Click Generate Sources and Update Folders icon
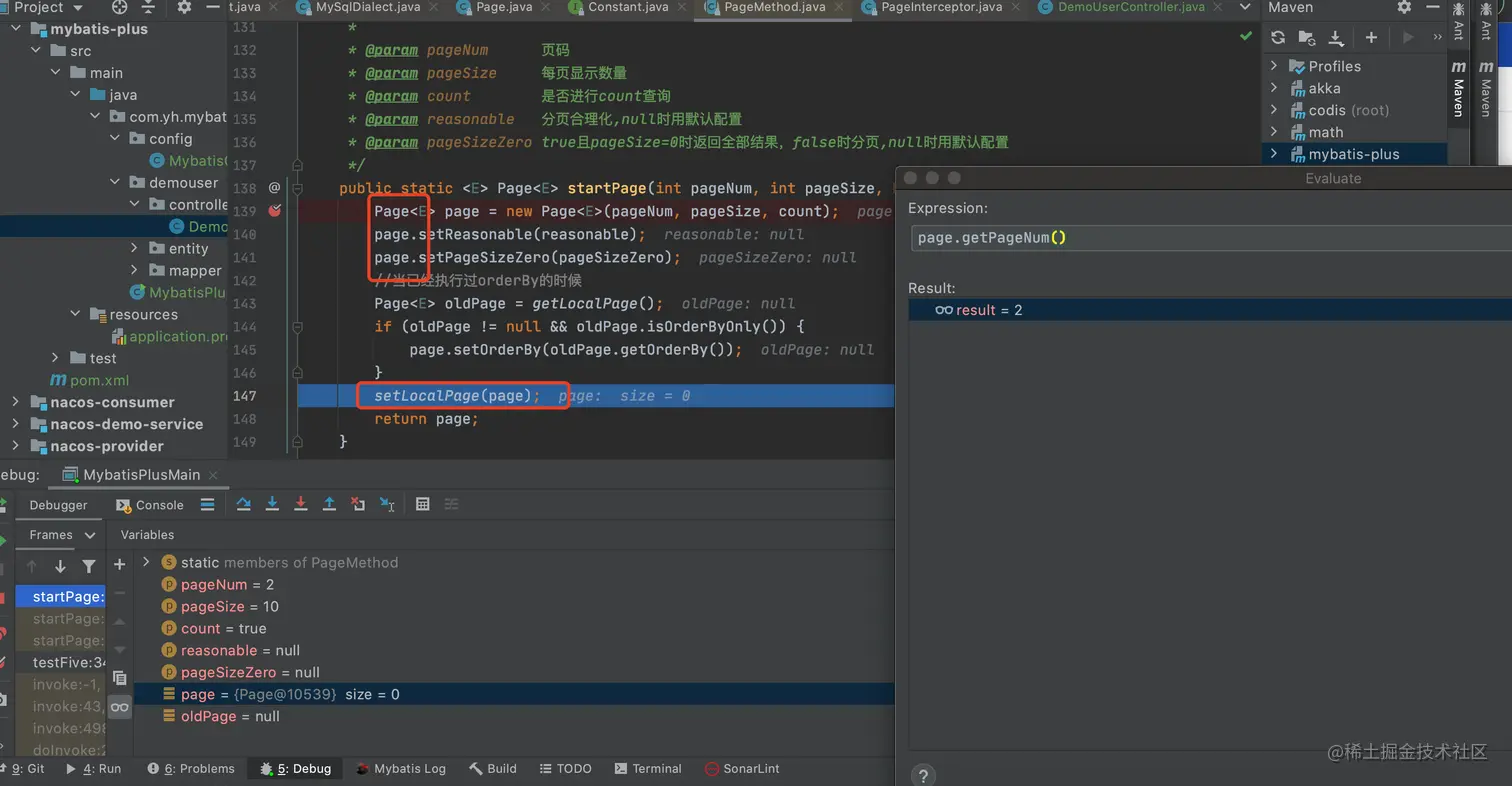 coord(1306,37)
